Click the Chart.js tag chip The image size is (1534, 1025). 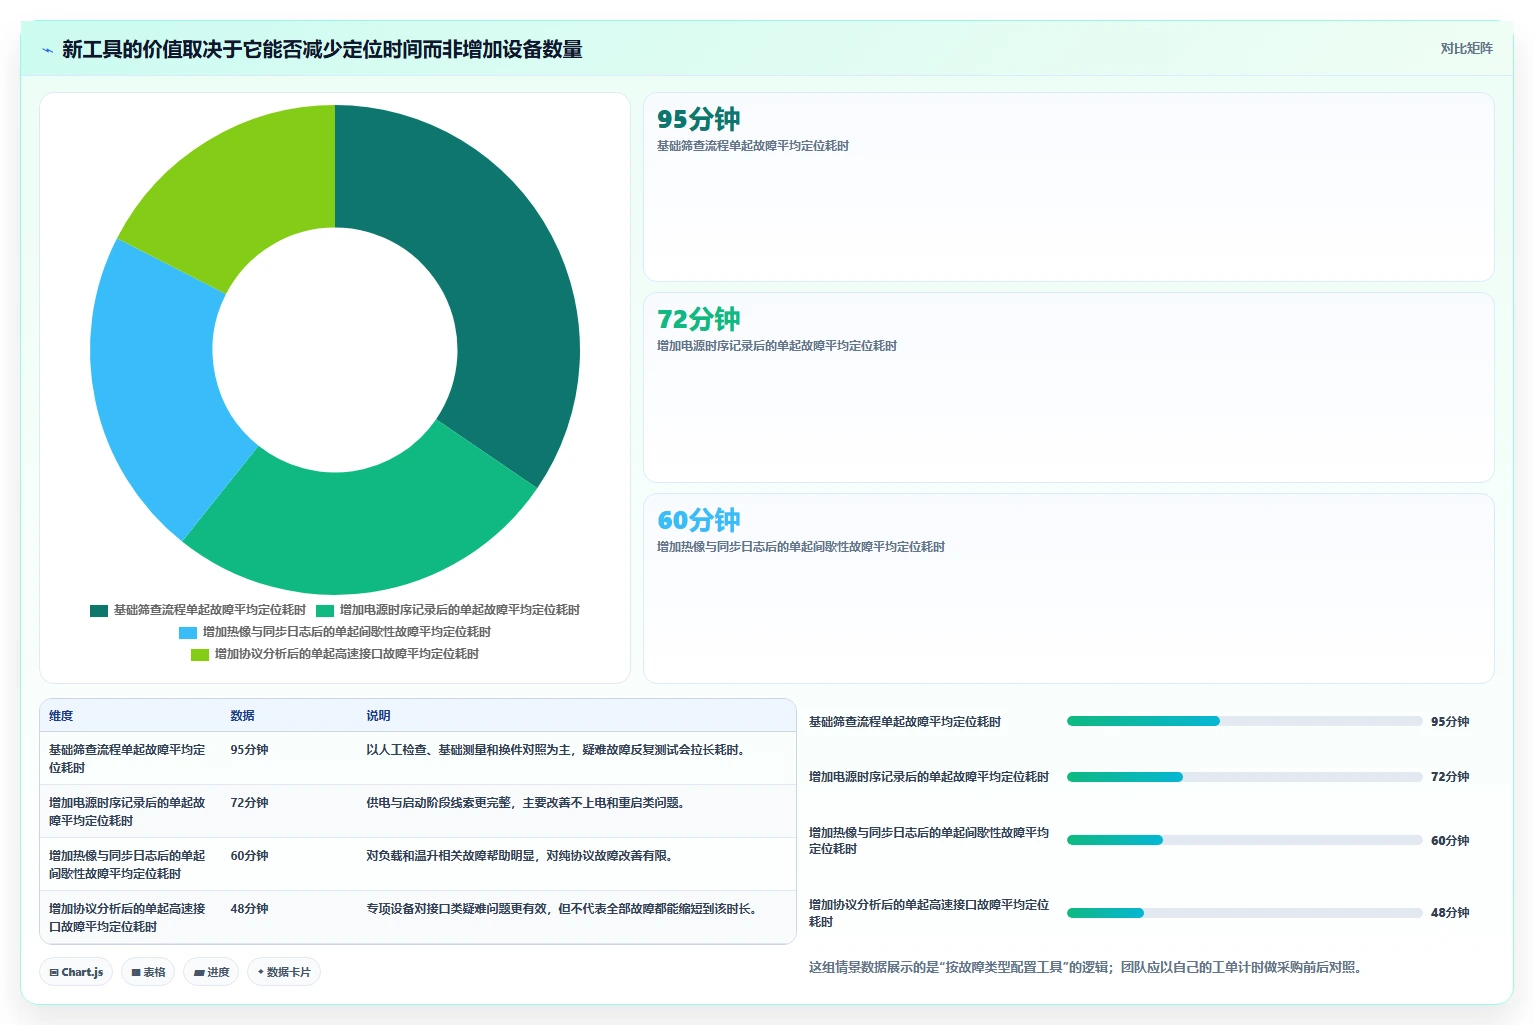tap(76, 972)
